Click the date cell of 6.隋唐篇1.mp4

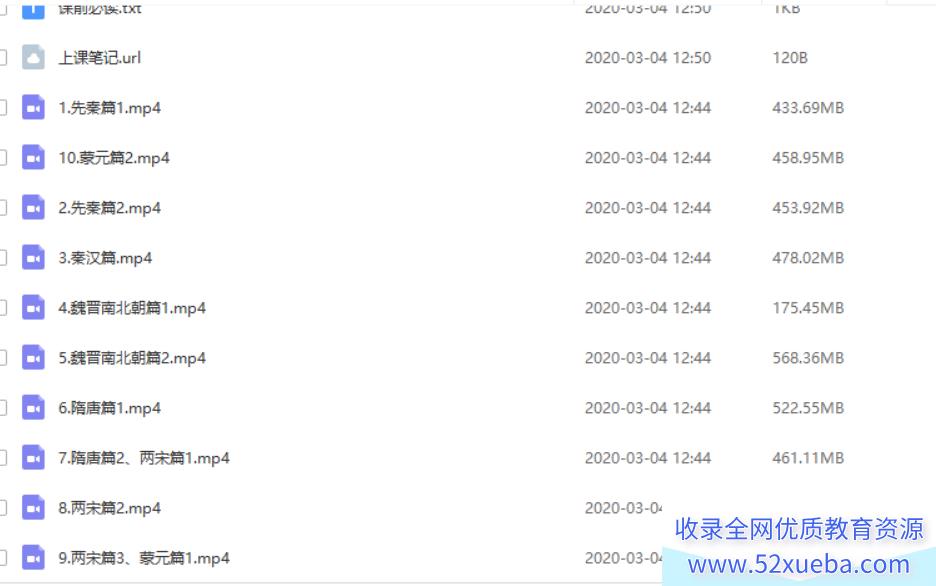[648, 408]
